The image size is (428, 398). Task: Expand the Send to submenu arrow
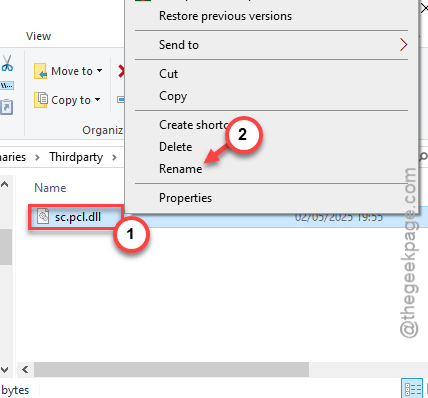tap(403, 45)
